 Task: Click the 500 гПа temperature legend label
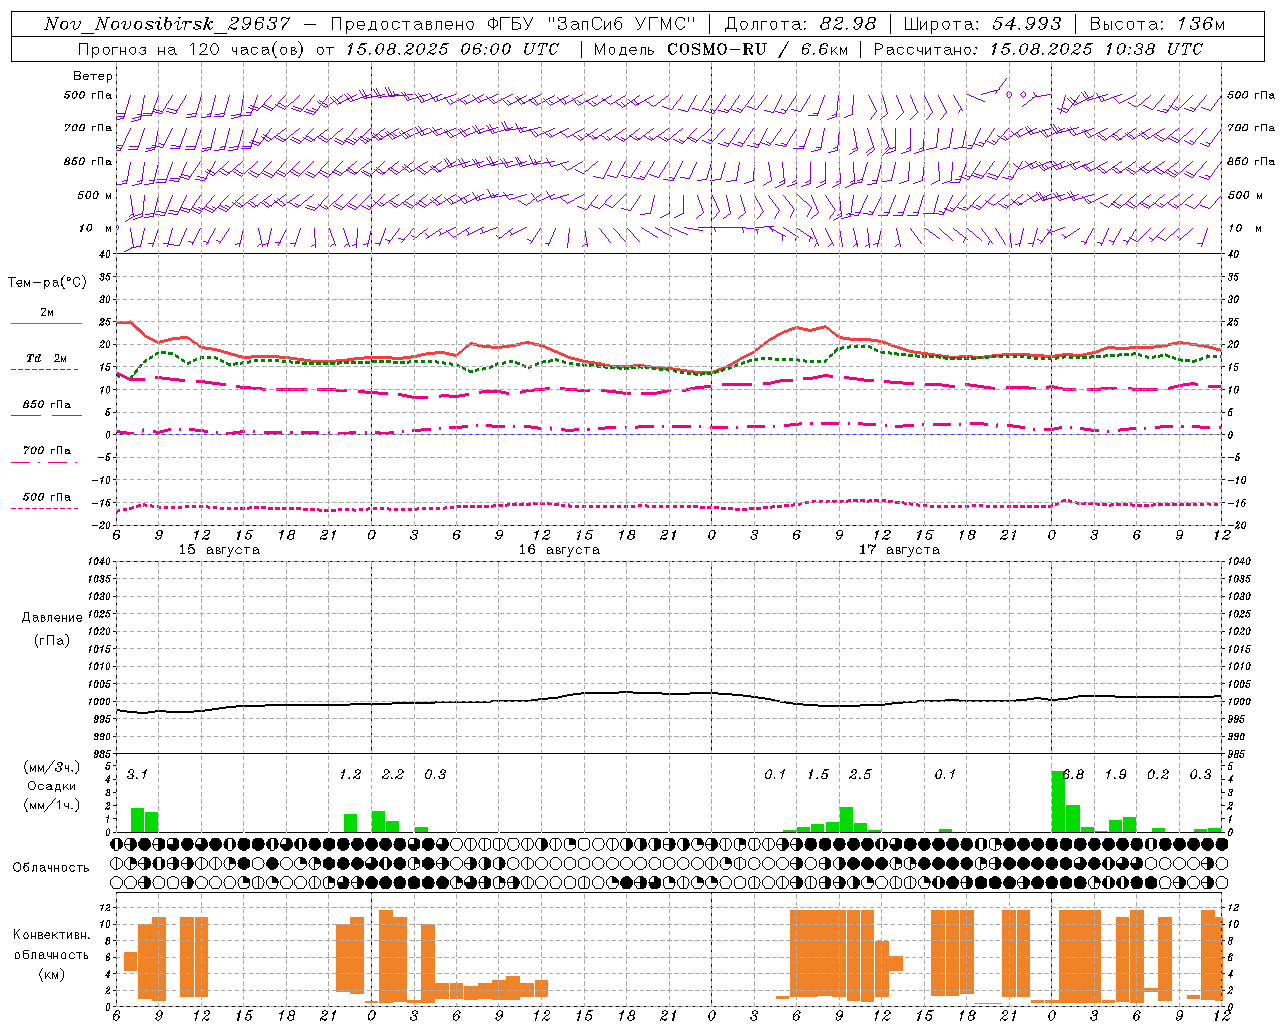tap(46, 497)
